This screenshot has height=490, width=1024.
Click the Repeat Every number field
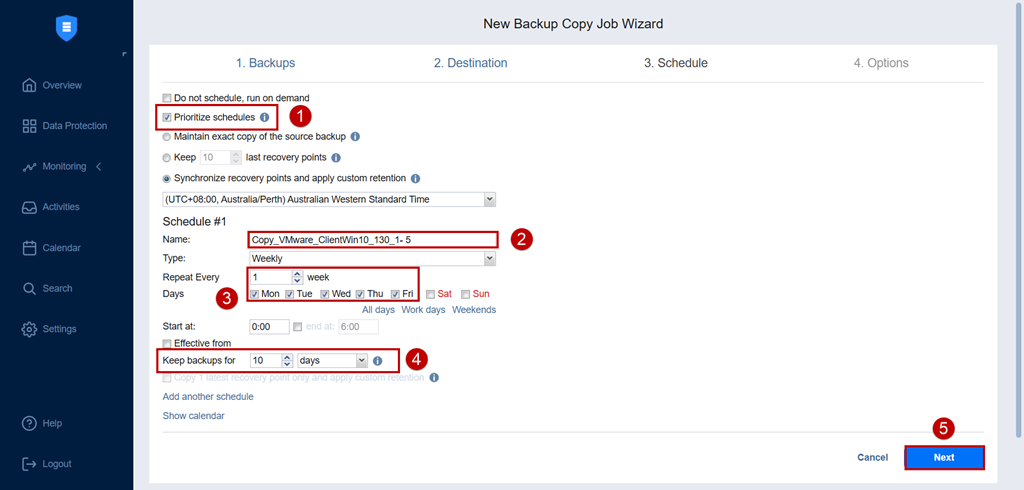coord(272,277)
